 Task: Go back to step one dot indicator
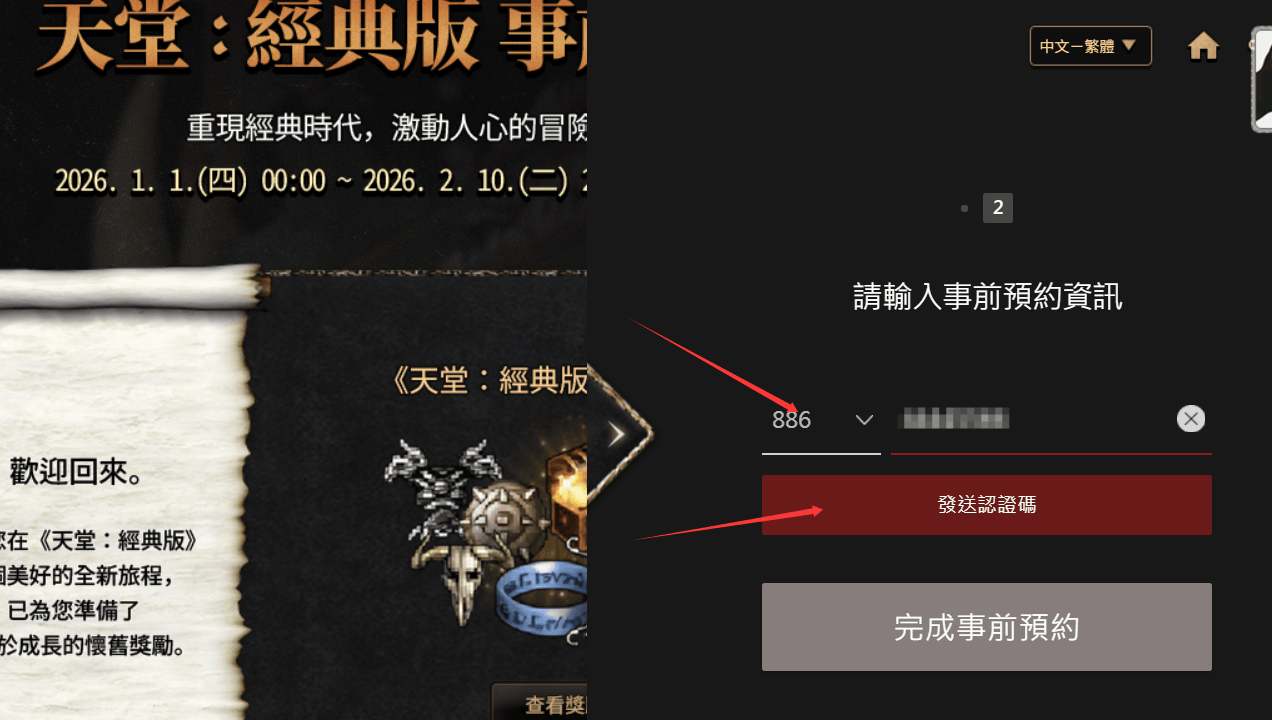click(964, 208)
